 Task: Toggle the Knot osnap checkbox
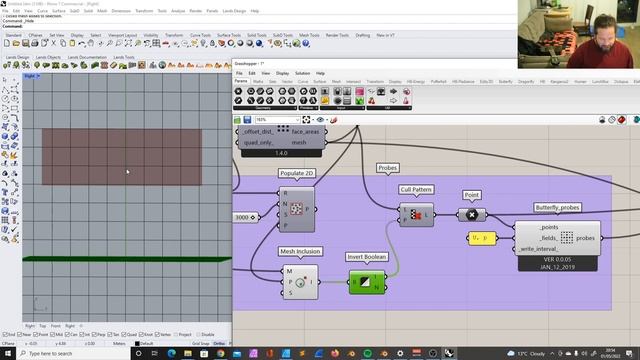pos(141,335)
